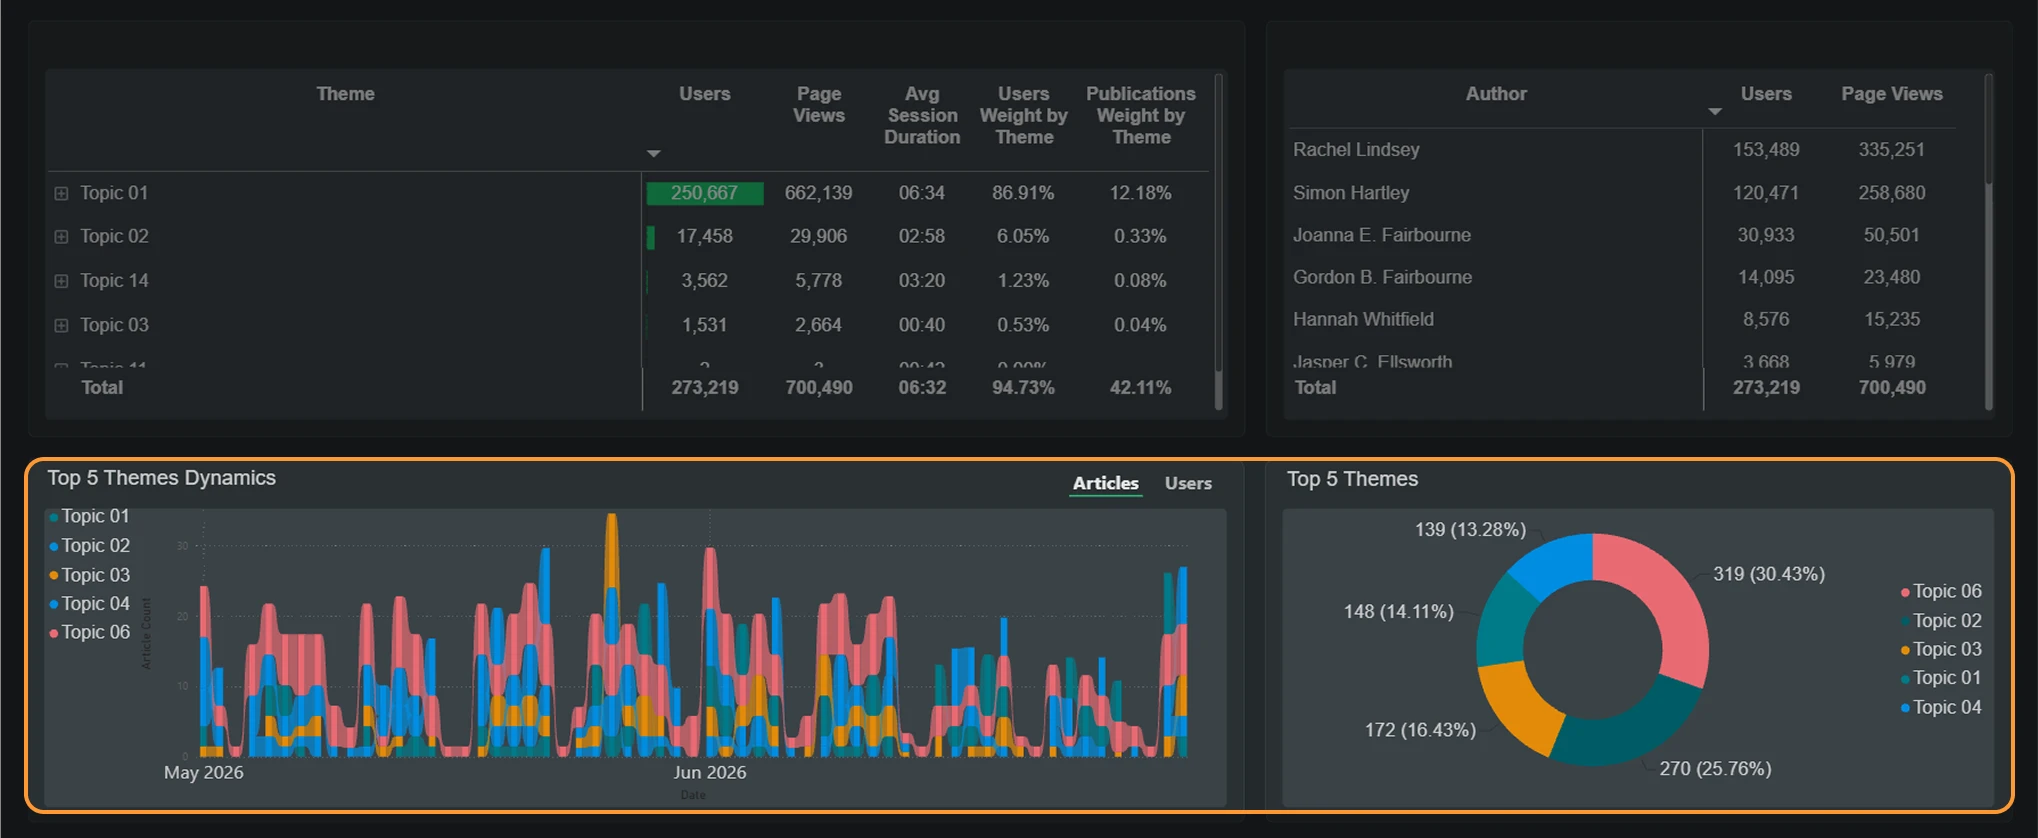Image resolution: width=2038 pixels, height=838 pixels.
Task: Click the 662,139 page views cell
Action: coord(818,193)
